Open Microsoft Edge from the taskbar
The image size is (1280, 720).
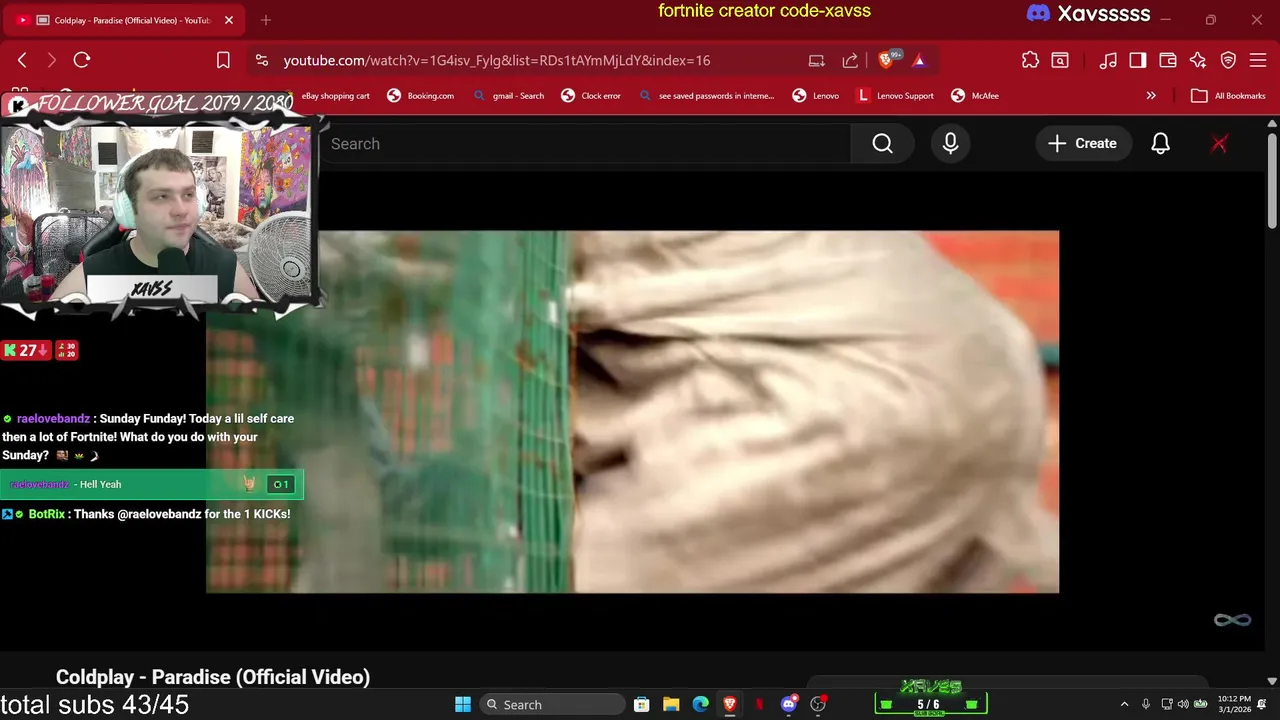point(701,704)
